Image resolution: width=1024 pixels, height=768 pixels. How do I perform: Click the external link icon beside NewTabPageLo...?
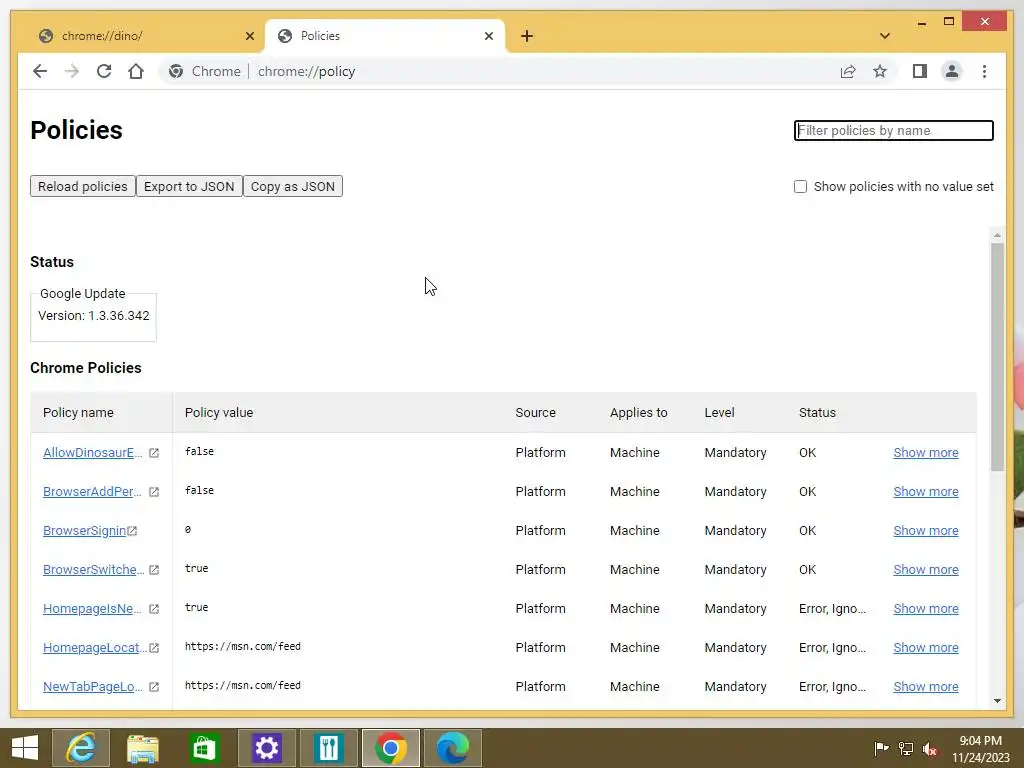[154, 687]
